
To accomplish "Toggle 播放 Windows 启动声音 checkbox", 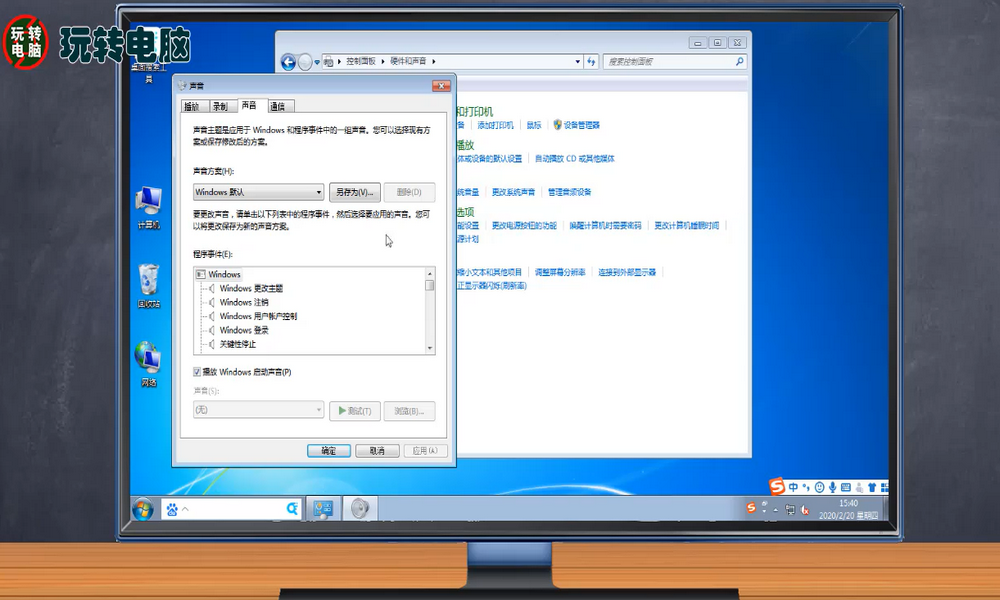I will [x=197, y=372].
